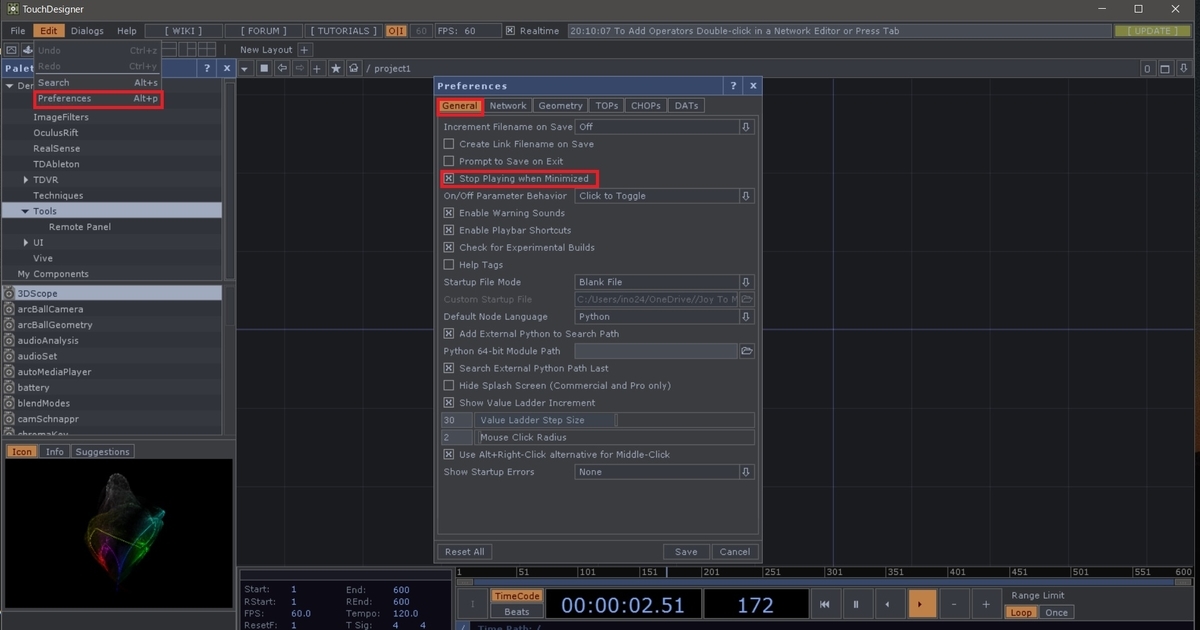Open the FORUM link button

coord(264,31)
